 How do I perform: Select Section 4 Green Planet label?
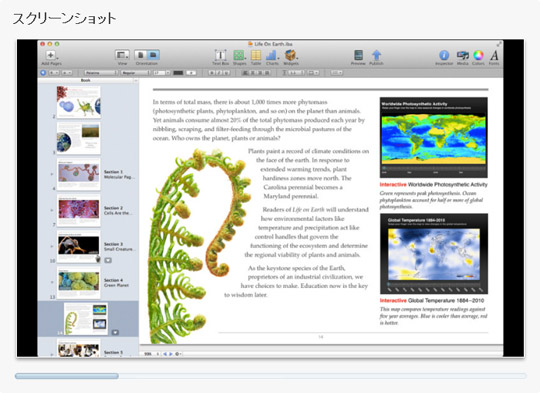(116, 282)
